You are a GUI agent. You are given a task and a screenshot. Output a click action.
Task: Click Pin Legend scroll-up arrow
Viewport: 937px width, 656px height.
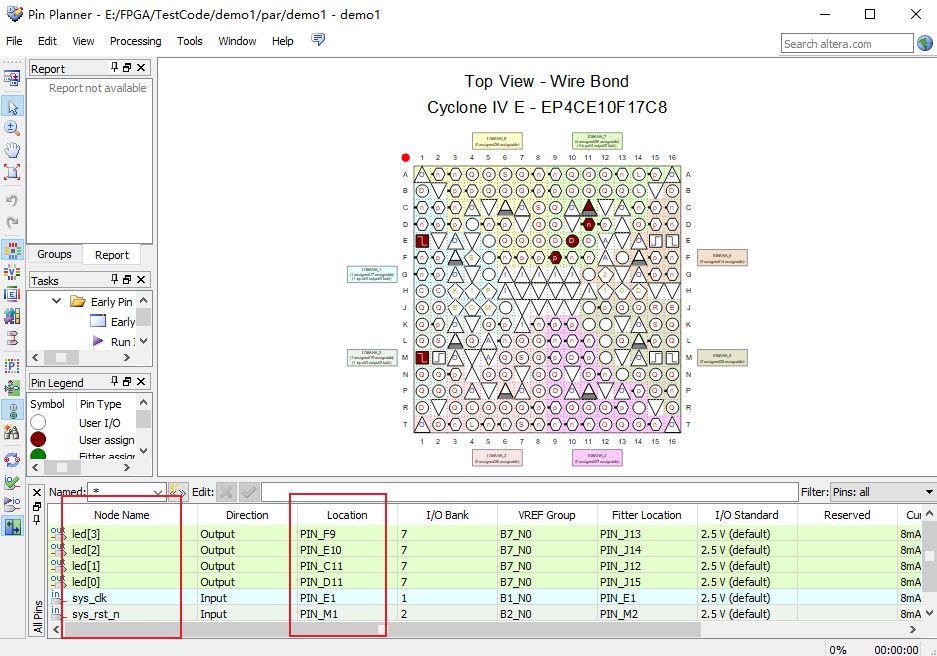pyautogui.click(x=143, y=403)
